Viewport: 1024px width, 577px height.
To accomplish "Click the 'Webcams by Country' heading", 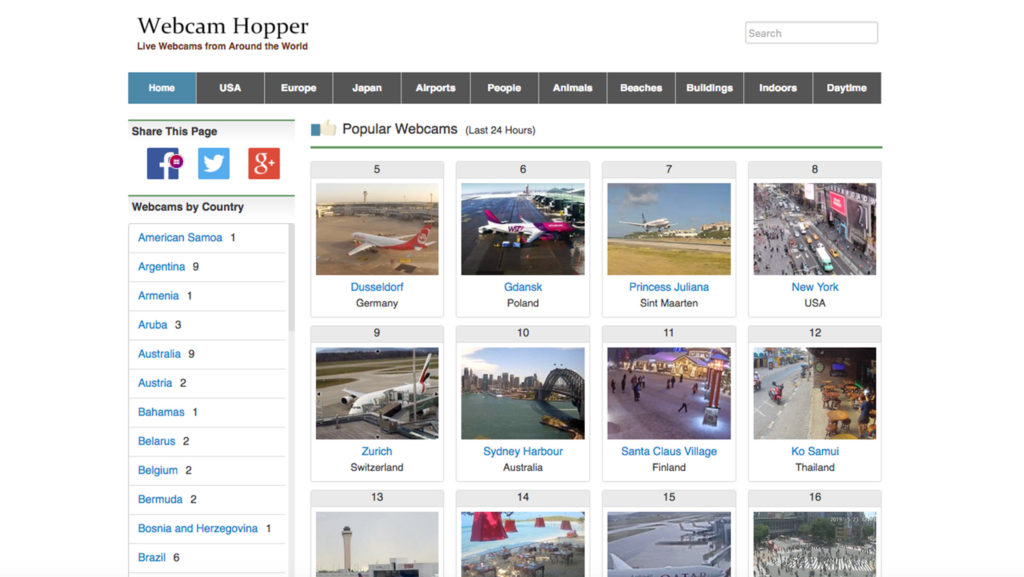I will (188, 207).
